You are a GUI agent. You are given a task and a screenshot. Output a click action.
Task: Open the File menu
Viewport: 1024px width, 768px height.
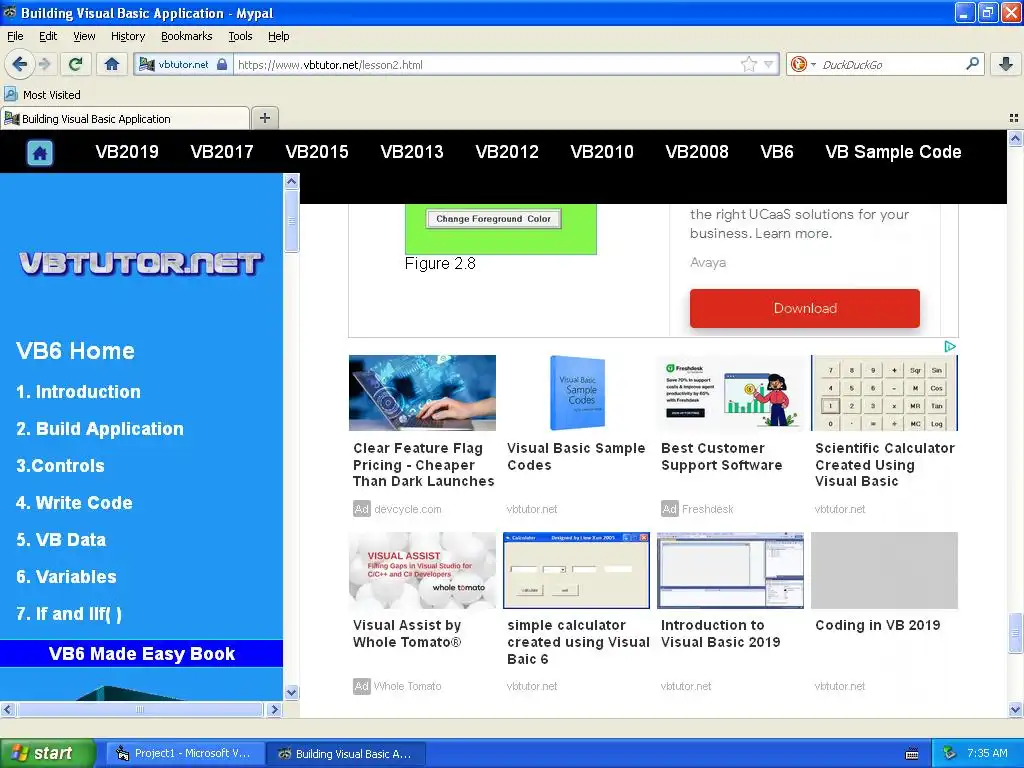point(15,36)
